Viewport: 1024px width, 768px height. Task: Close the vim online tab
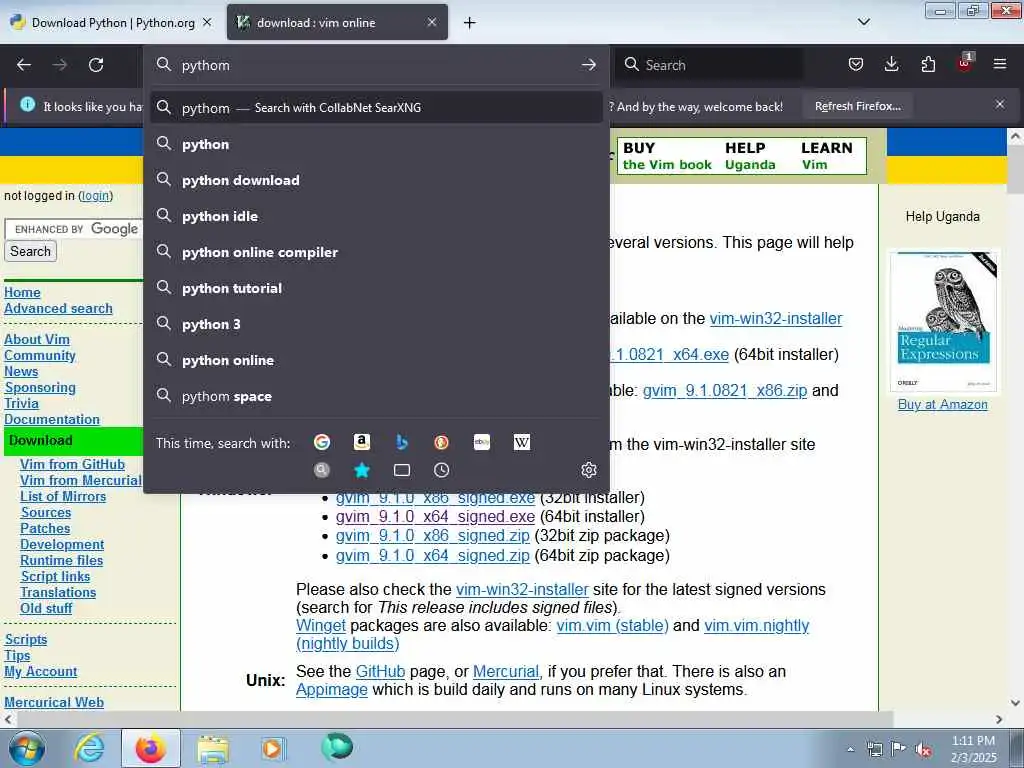[432, 22]
